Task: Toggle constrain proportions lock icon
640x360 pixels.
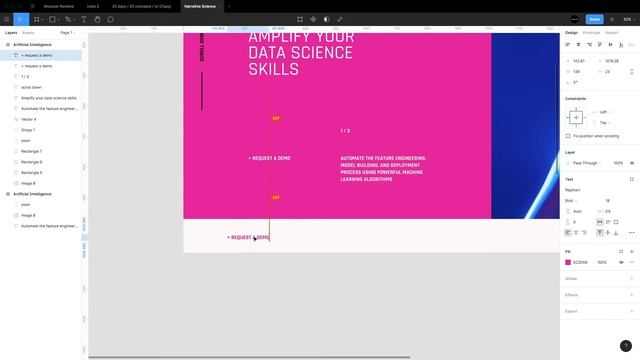Action: (631, 71)
